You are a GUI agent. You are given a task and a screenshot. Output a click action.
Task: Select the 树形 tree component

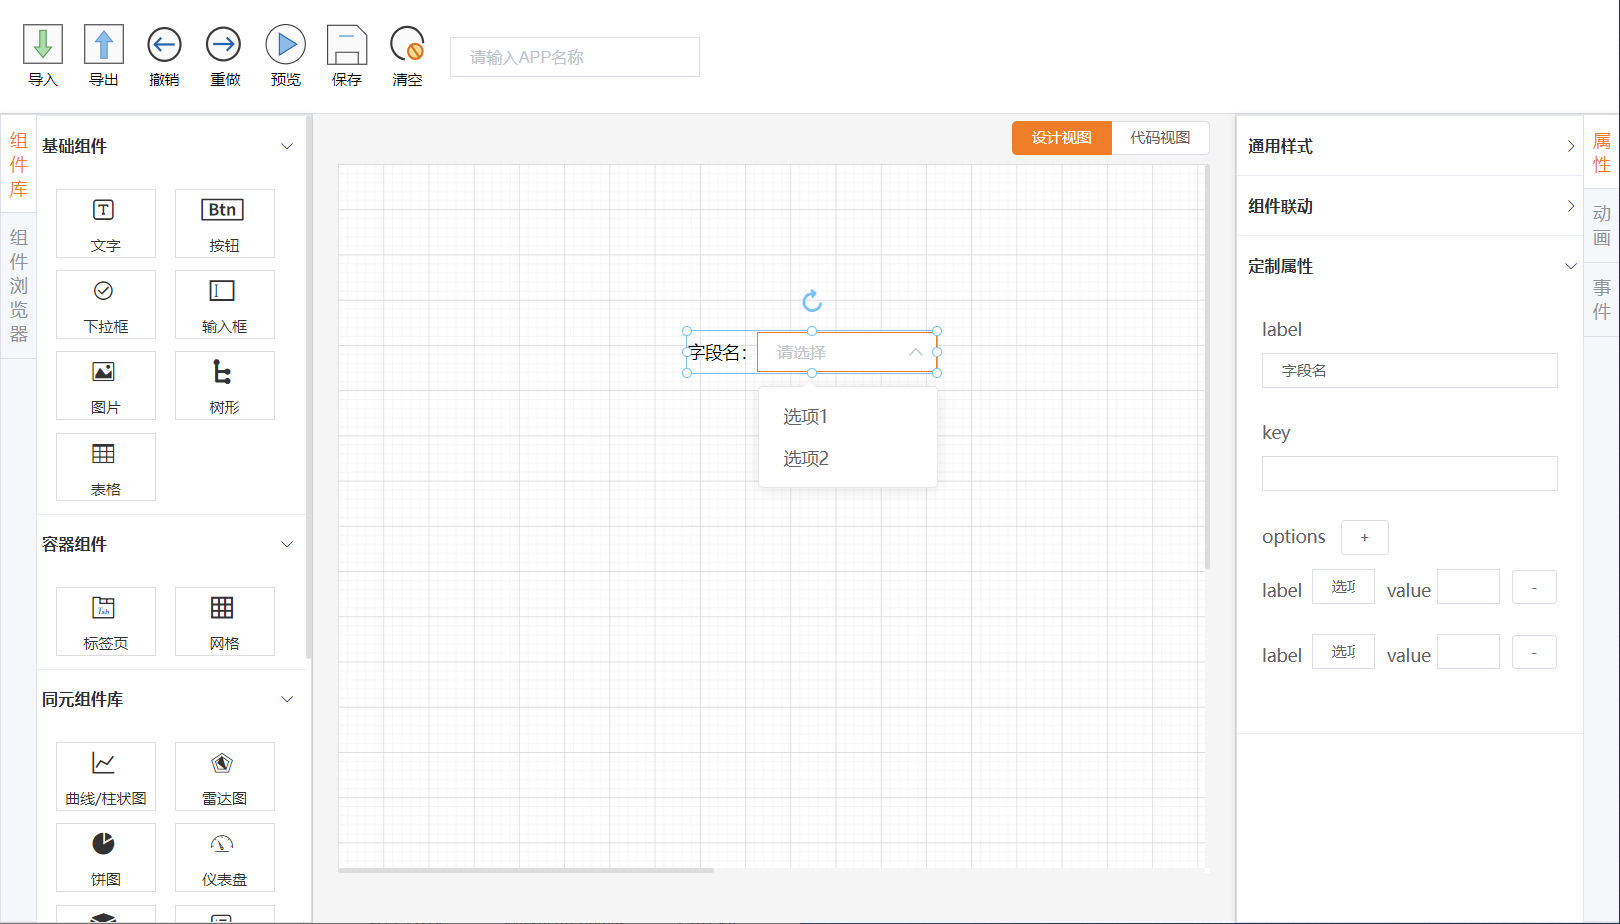224,386
